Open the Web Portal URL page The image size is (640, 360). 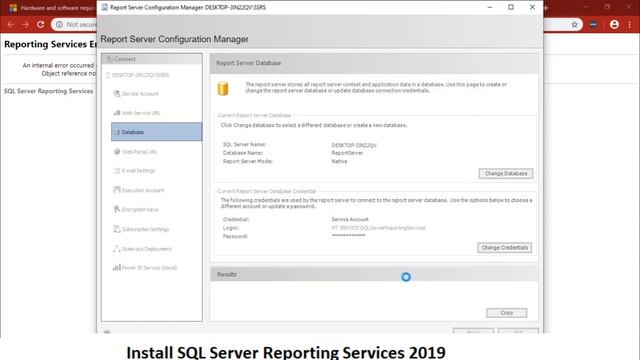(x=135, y=152)
